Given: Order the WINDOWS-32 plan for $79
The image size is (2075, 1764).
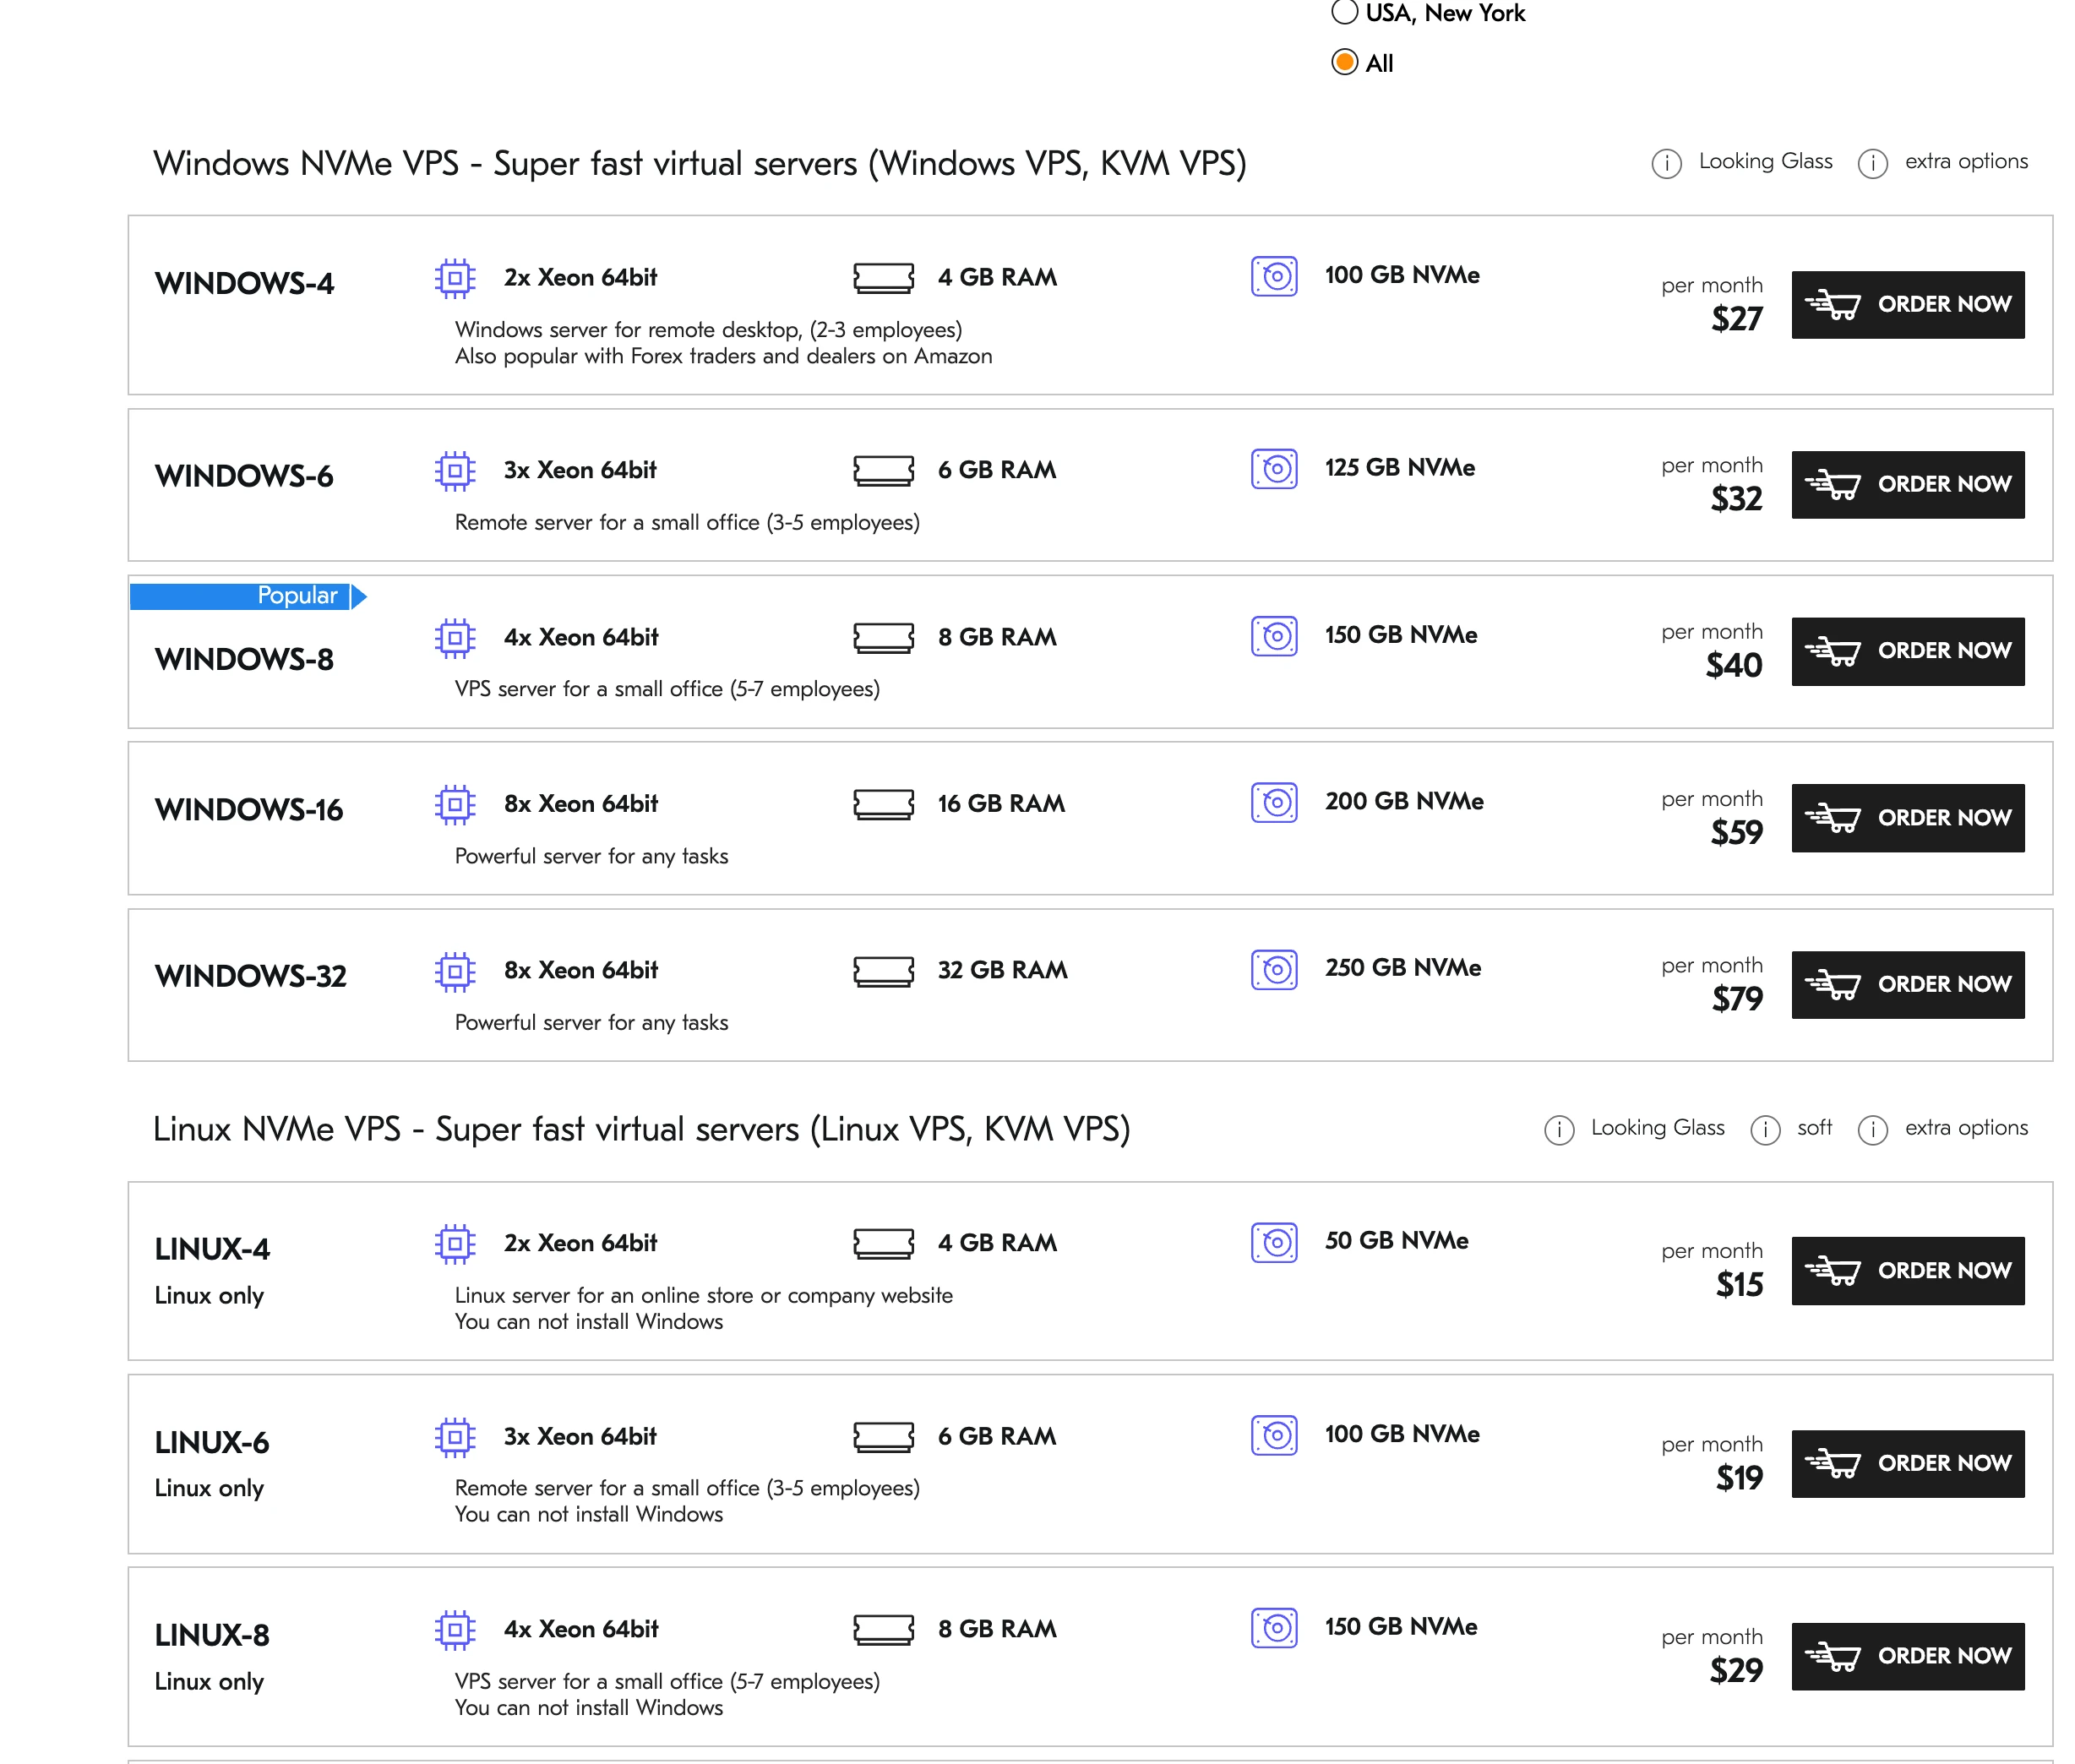Looking at the screenshot, I should coord(1907,984).
